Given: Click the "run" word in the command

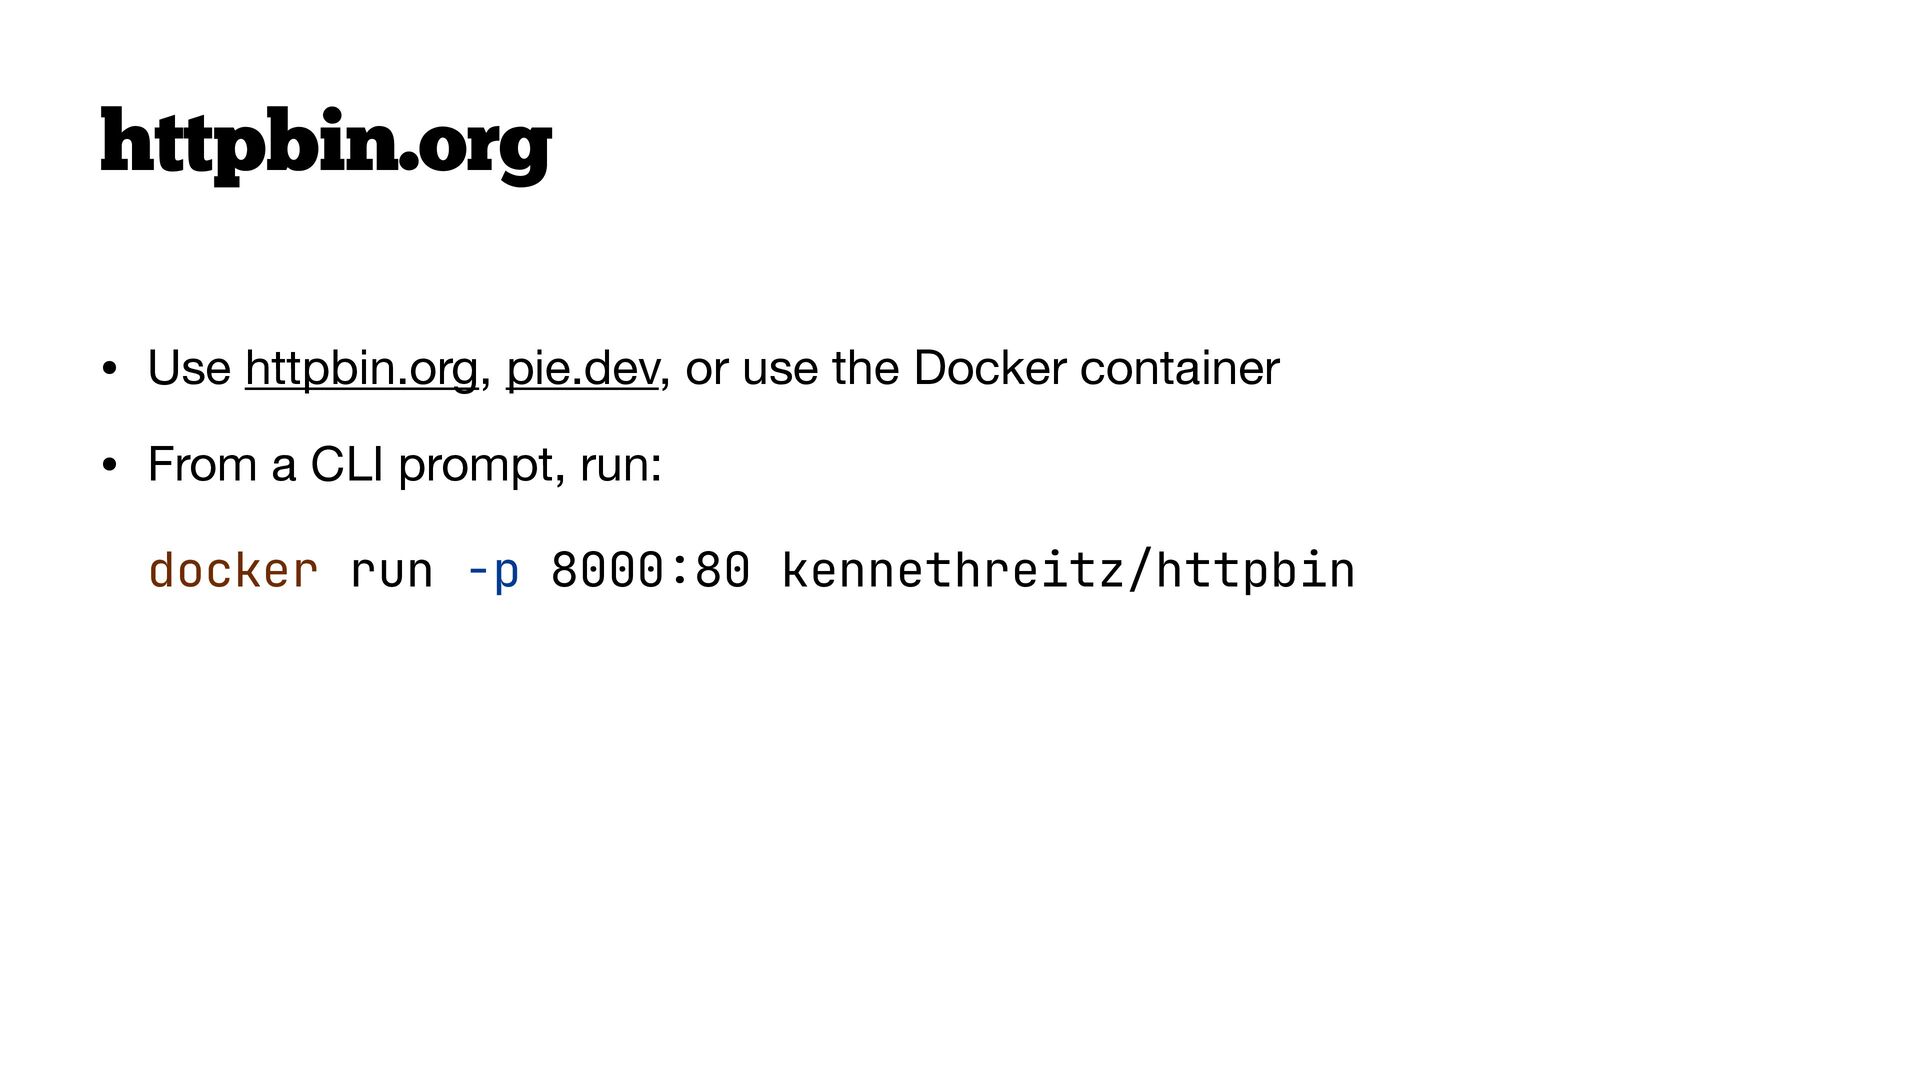Looking at the screenshot, I should click(391, 571).
